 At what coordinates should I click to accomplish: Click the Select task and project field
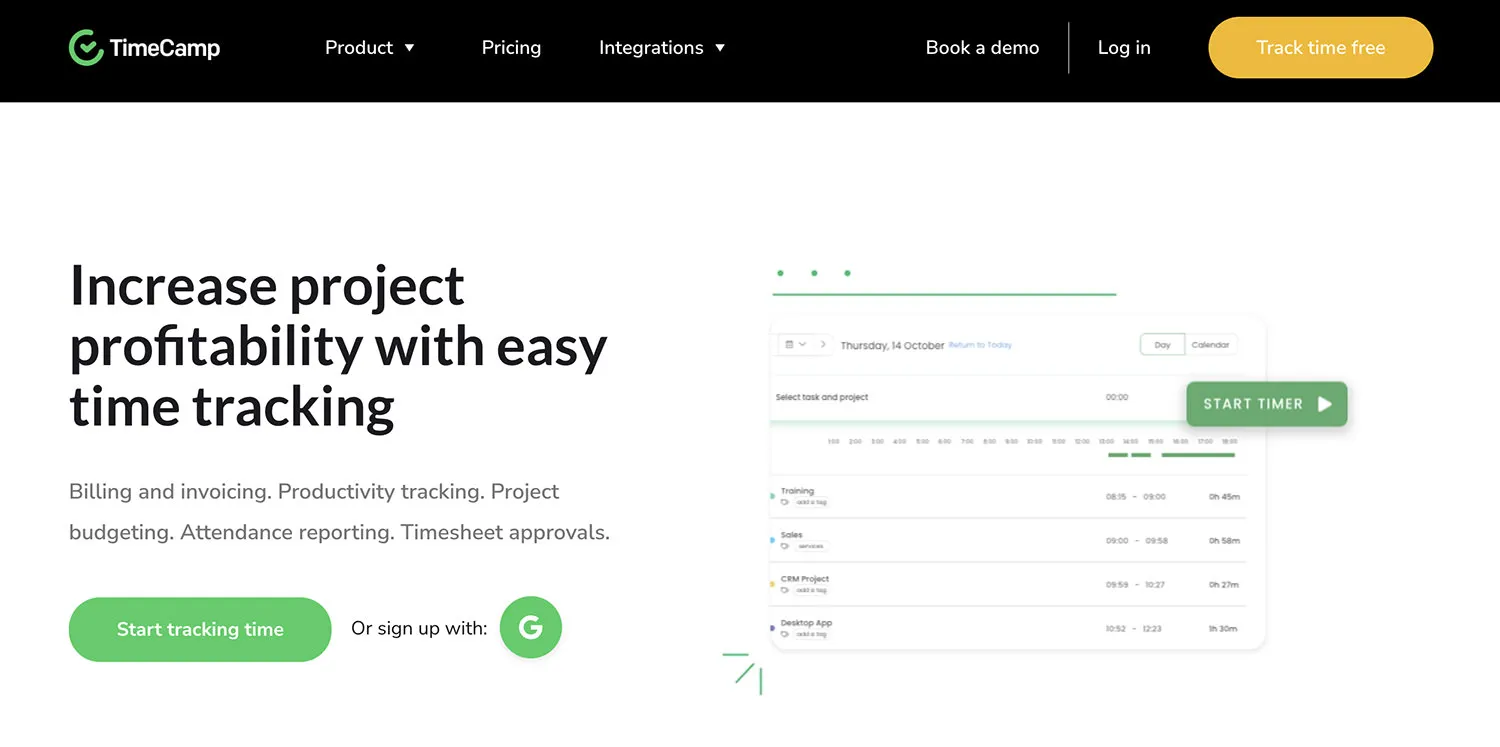822,397
